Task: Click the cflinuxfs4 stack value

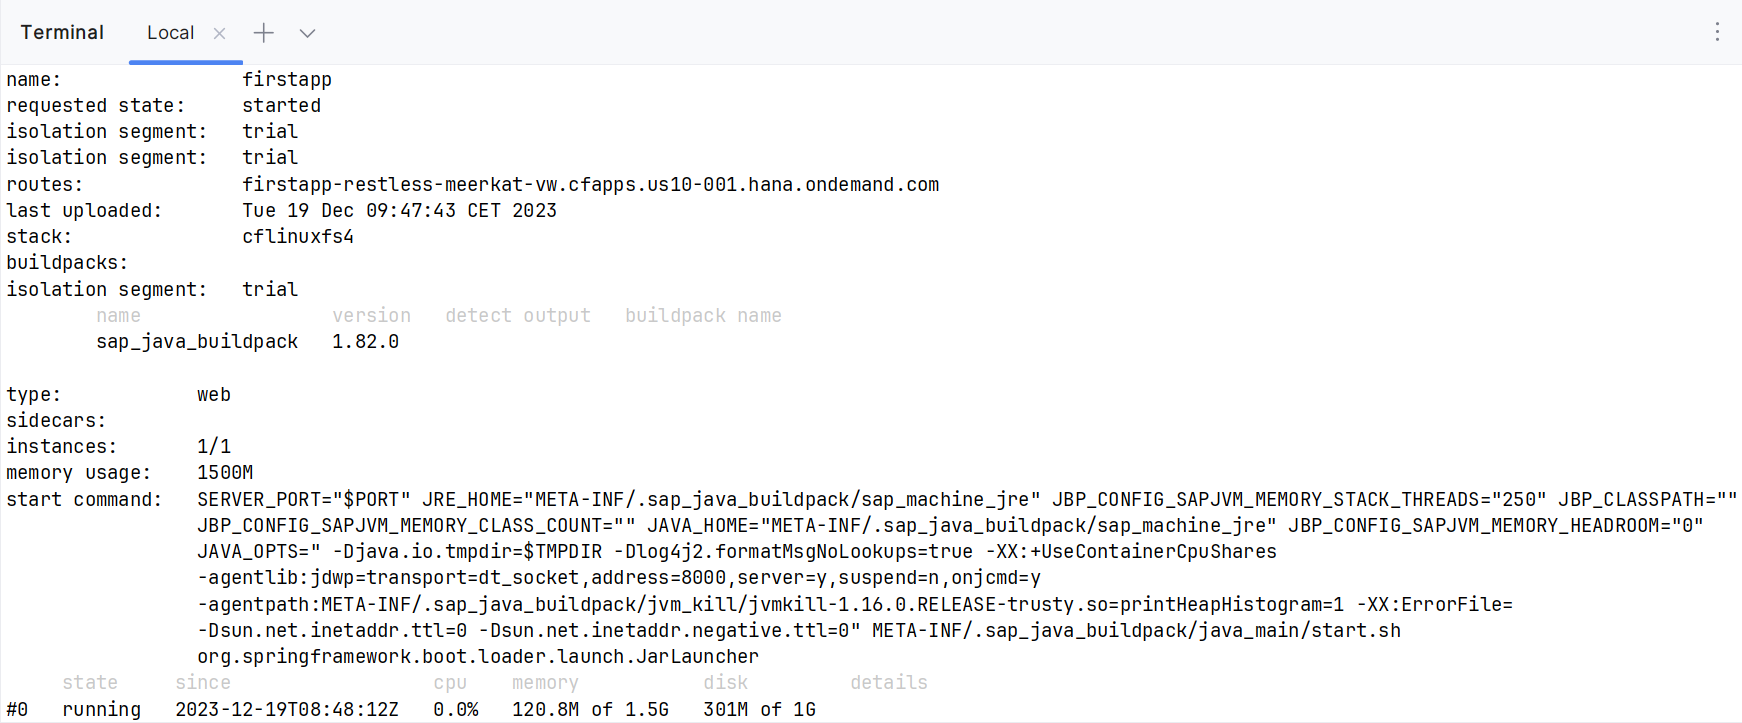Action: point(298,237)
